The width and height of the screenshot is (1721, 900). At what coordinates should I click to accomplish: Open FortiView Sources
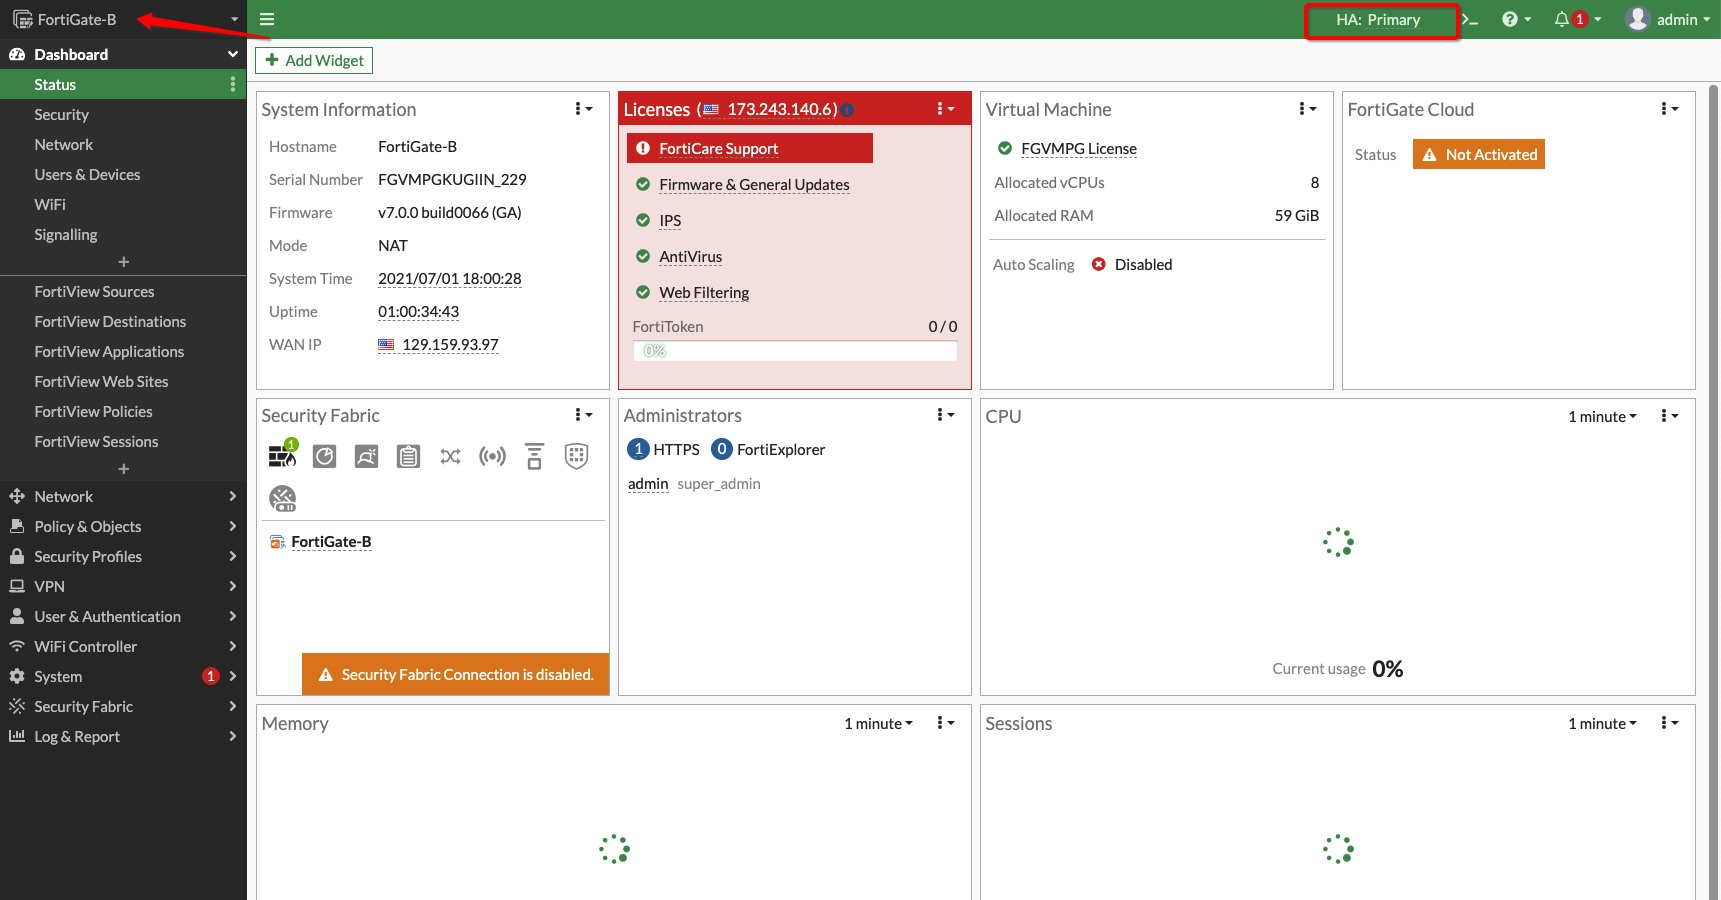123,292
